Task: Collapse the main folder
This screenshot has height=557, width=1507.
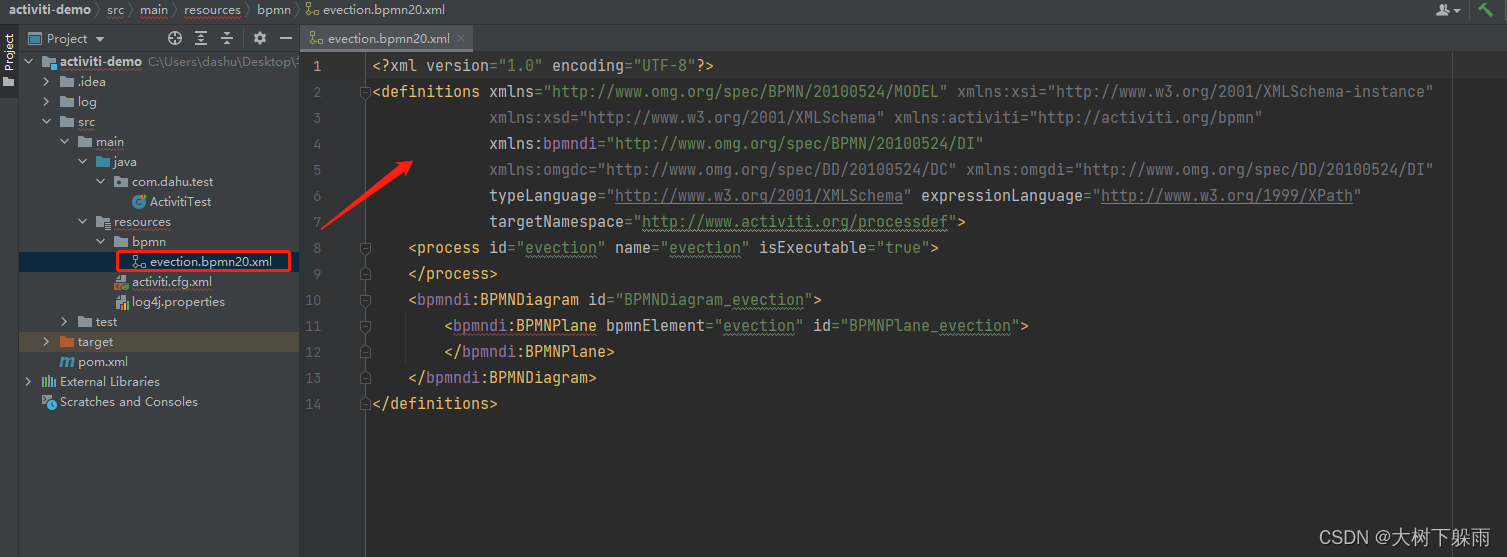Action: point(65,142)
